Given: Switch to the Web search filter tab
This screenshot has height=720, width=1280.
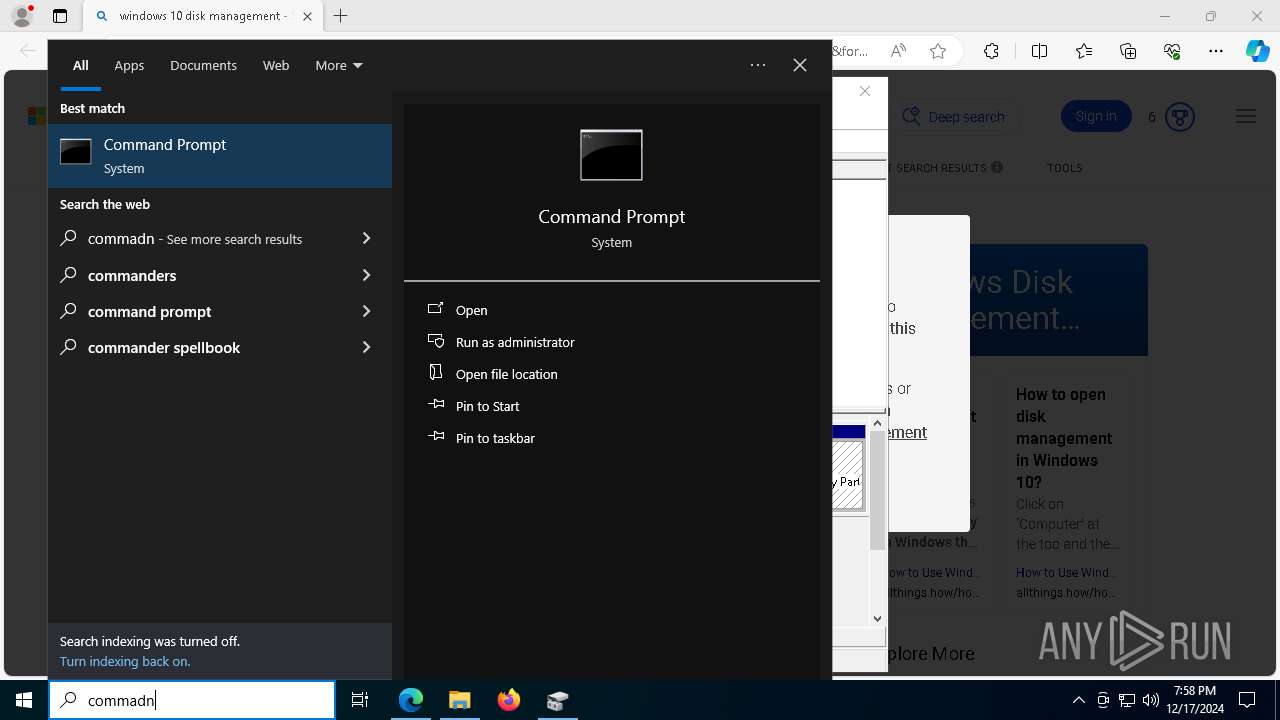Looking at the screenshot, I should tap(276, 65).
